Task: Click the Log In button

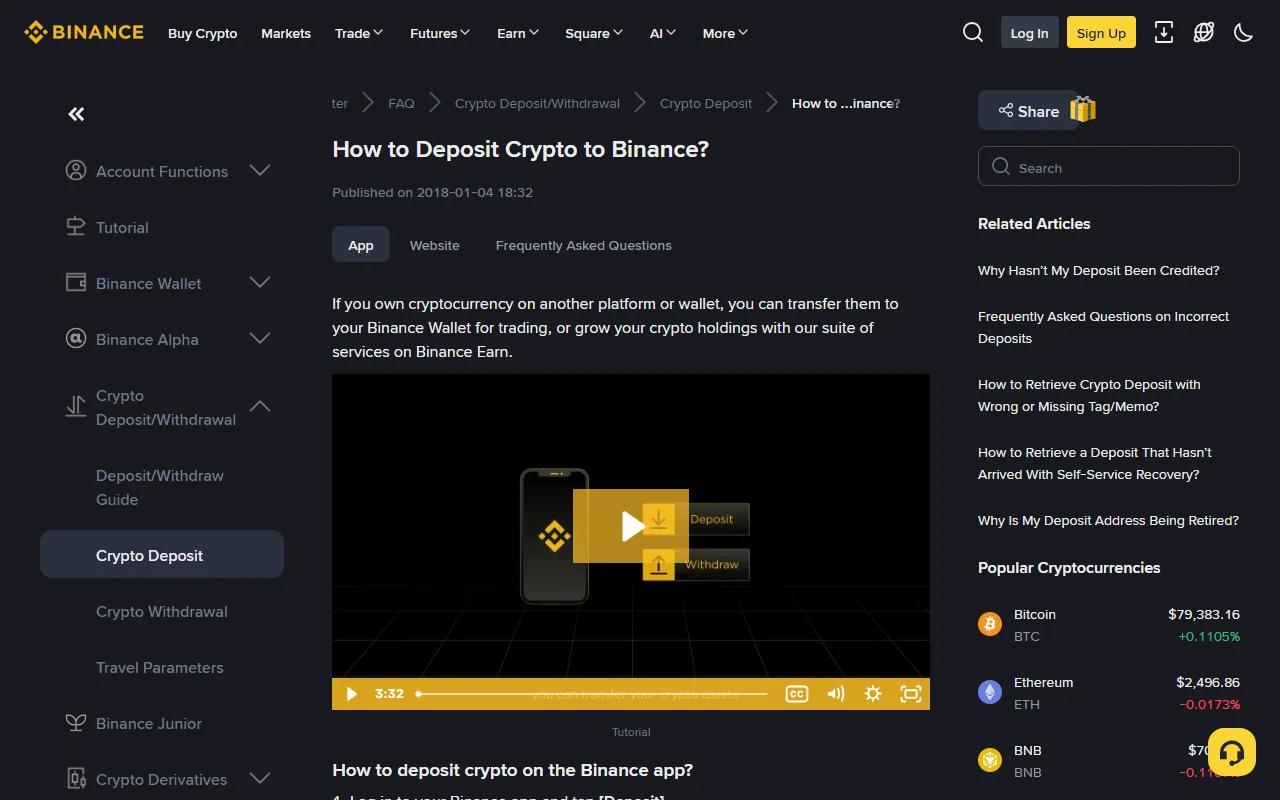Action: (1029, 33)
